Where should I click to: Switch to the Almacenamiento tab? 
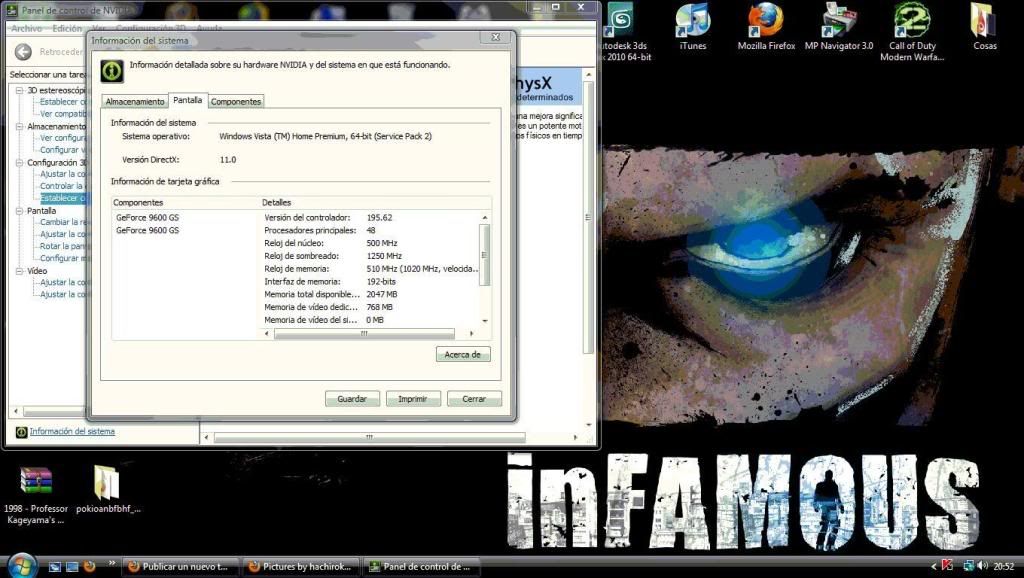click(x=135, y=101)
